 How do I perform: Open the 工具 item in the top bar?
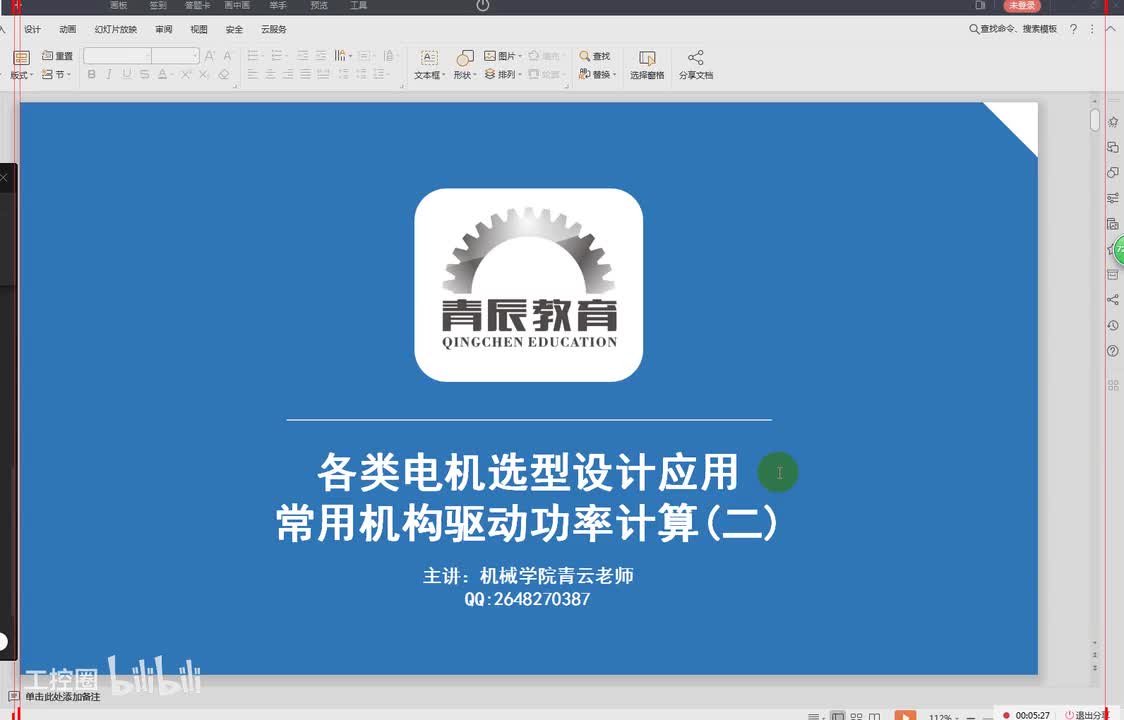click(x=358, y=5)
